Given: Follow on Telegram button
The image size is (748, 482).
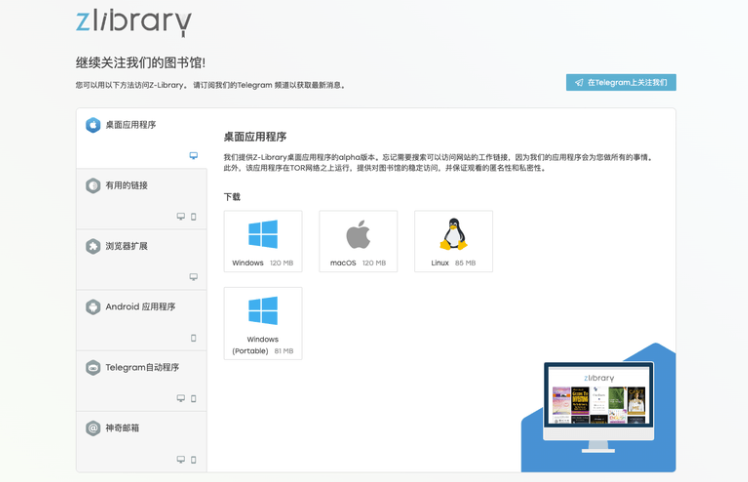Looking at the screenshot, I should [x=621, y=83].
